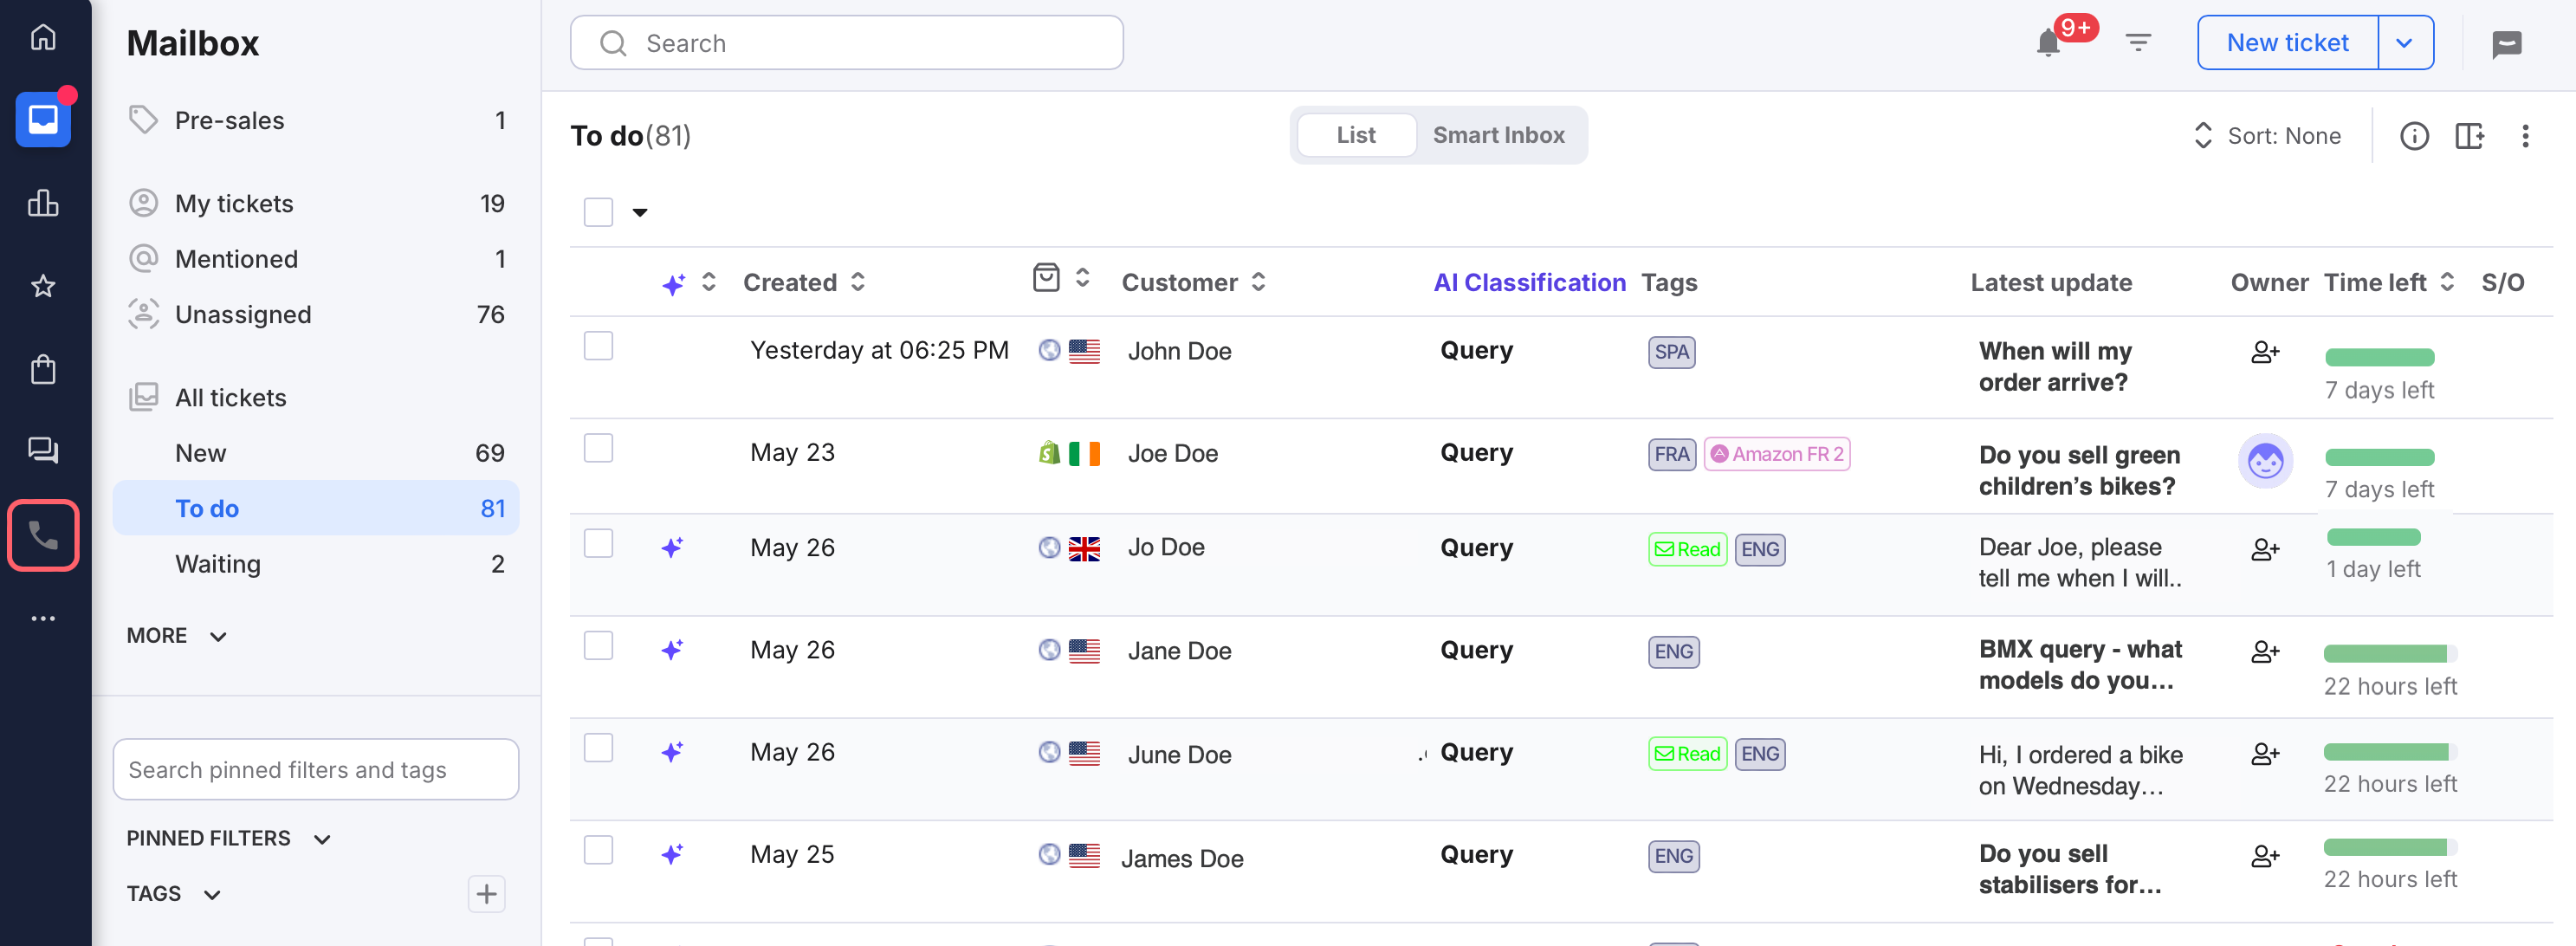Open the Home icon in left rail

coord(43,37)
